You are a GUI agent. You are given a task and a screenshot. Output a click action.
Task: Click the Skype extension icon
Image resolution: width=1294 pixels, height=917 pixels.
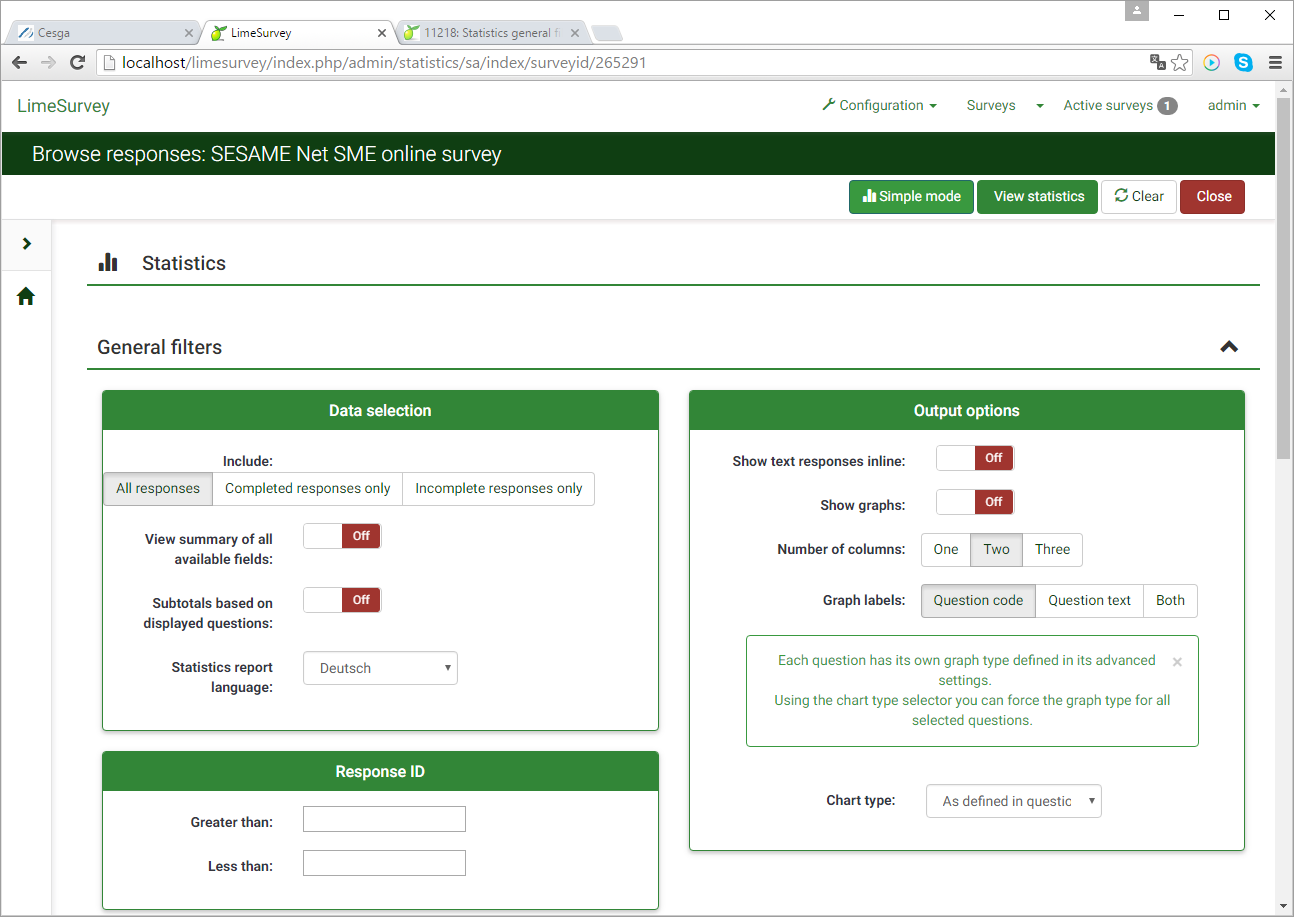[1243, 63]
